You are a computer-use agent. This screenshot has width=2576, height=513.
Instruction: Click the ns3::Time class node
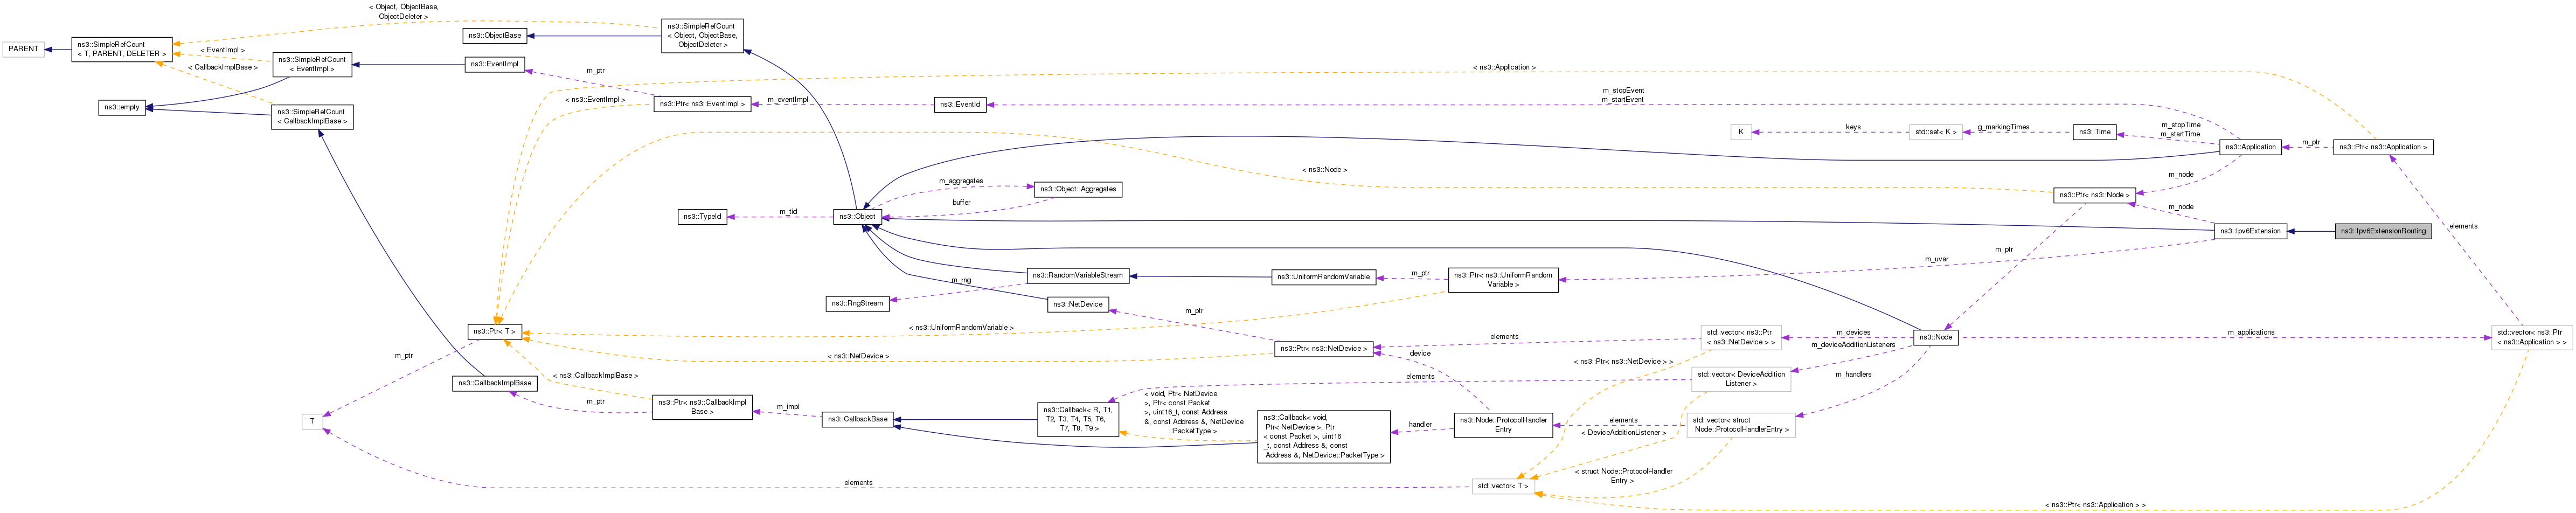click(x=2094, y=132)
